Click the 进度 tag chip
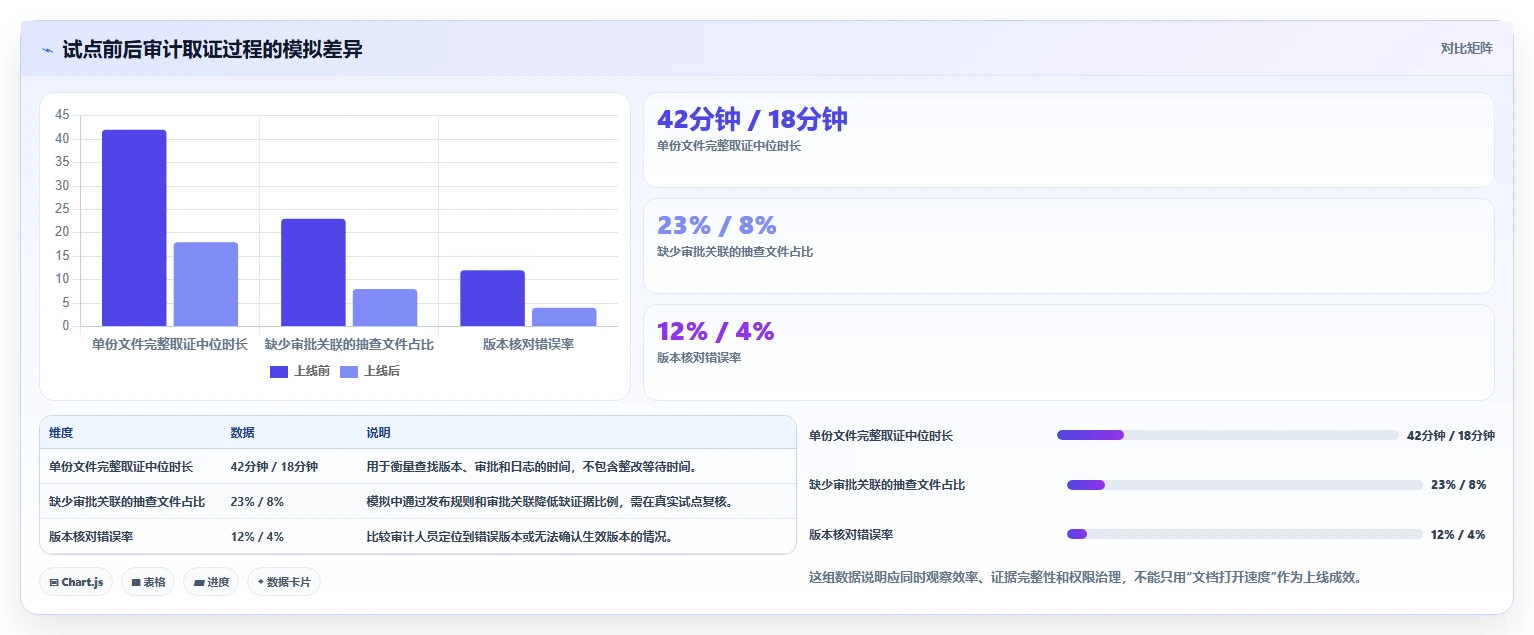 pos(211,582)
